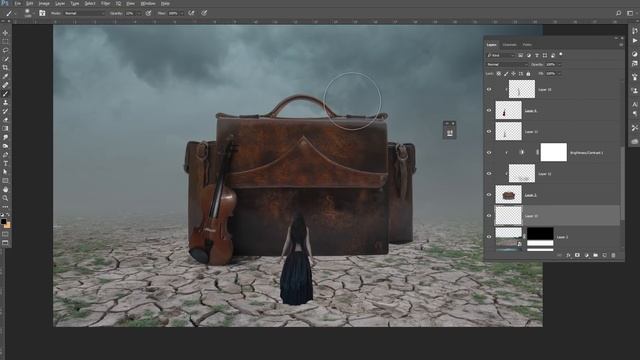Link layers icon at panel bottom
Screen dimensions: 640x360
coord(559,255)
